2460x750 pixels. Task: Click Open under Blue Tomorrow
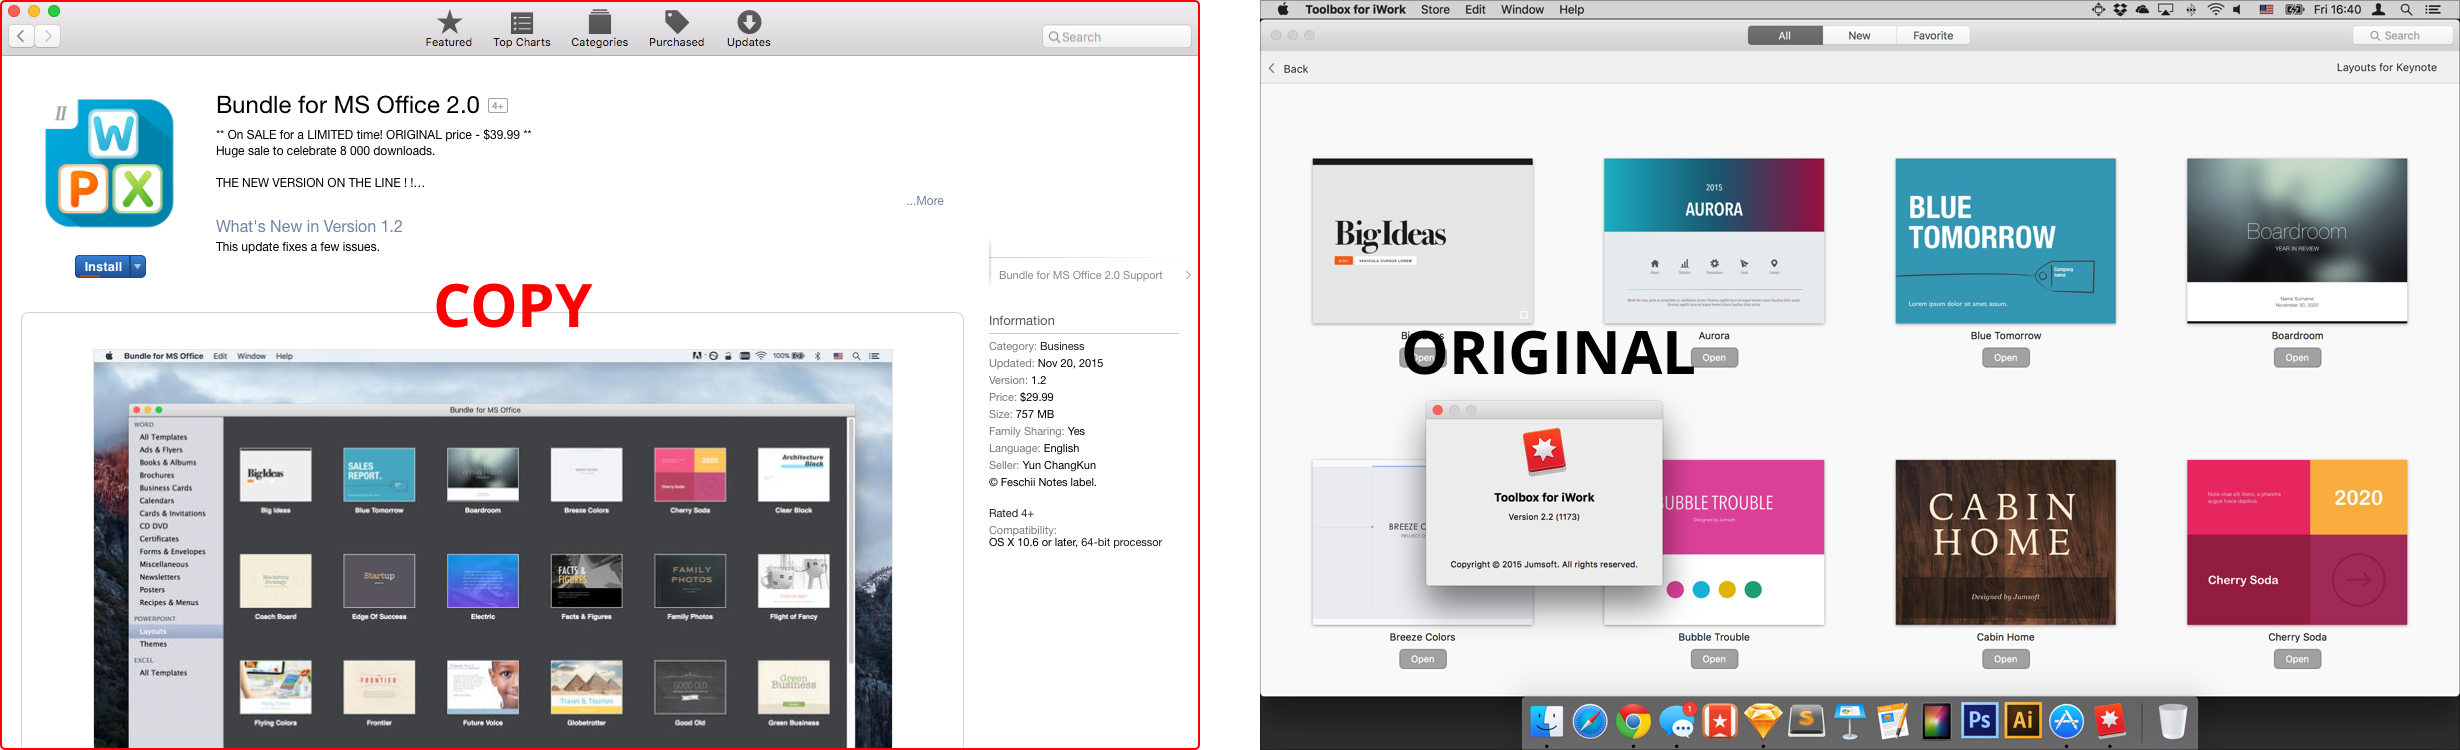point(2005,358)
